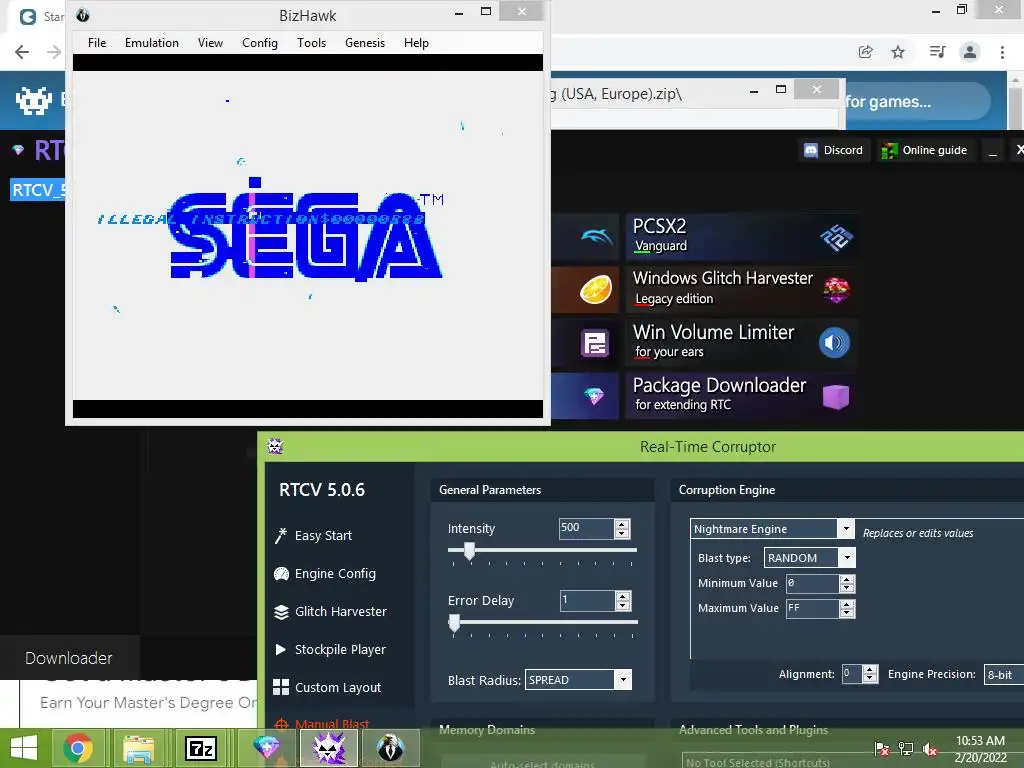Bookmark this page with the star icon
This screenshot has height=768, width=1024.
point(898,52)
